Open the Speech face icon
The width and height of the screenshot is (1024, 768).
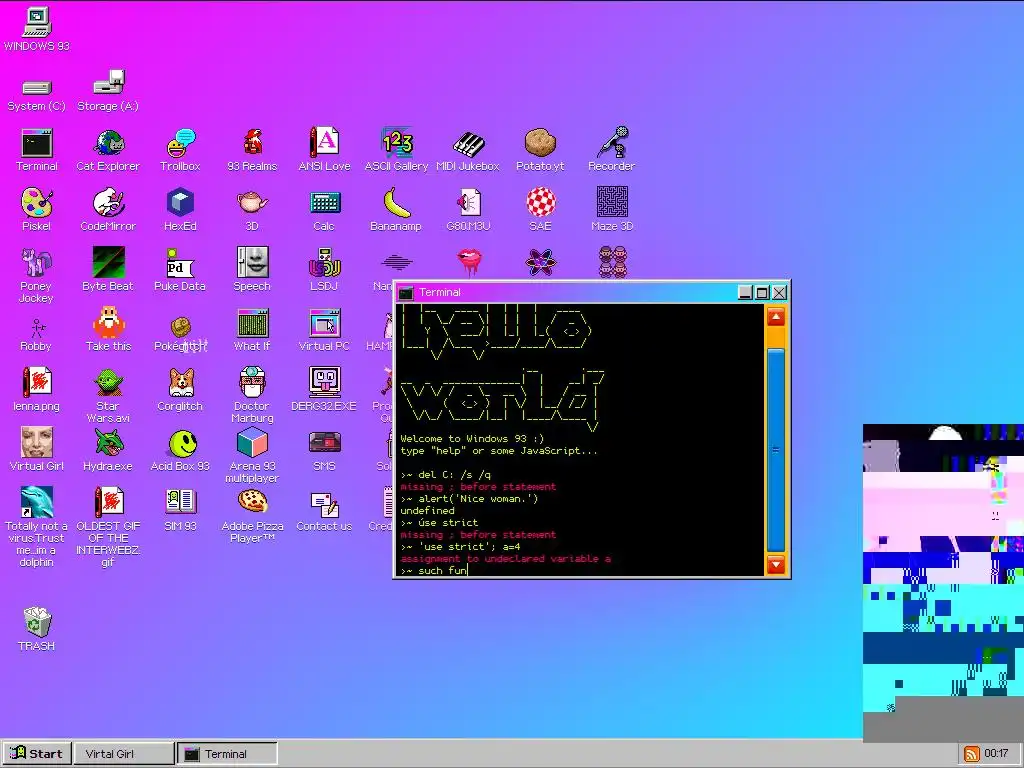click(252, 269)
